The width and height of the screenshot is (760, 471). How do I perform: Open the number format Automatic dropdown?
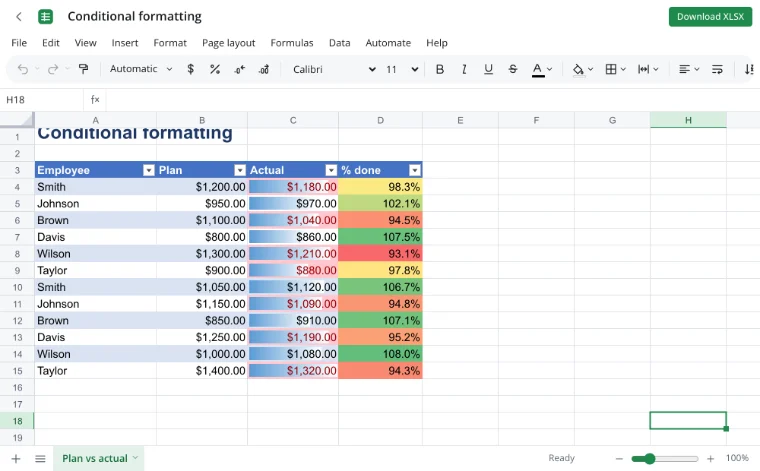(x=141, y=69)
